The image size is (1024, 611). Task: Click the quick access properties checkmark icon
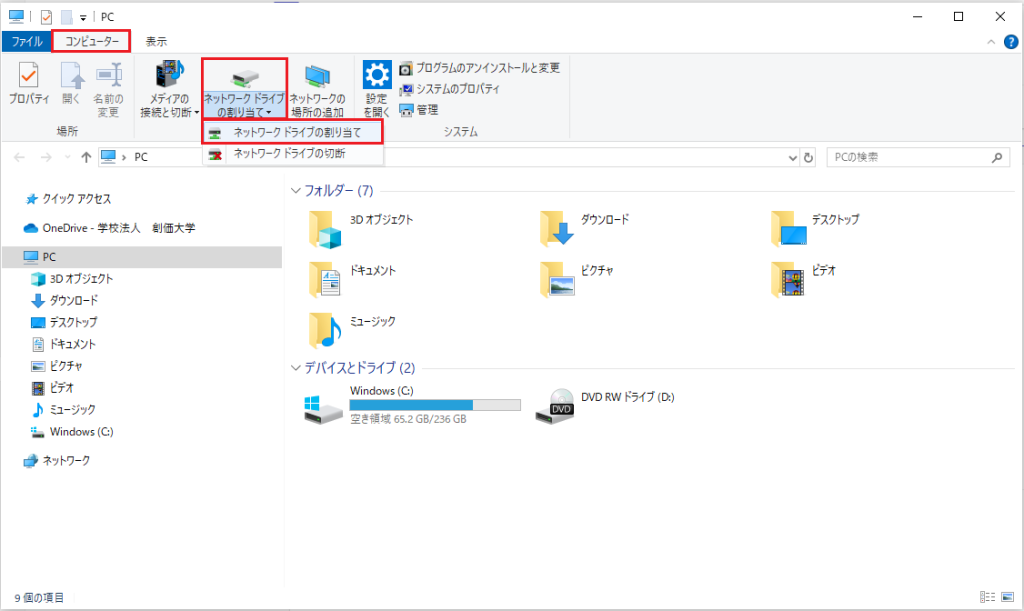pyautogui.click(x=46, y=17)
